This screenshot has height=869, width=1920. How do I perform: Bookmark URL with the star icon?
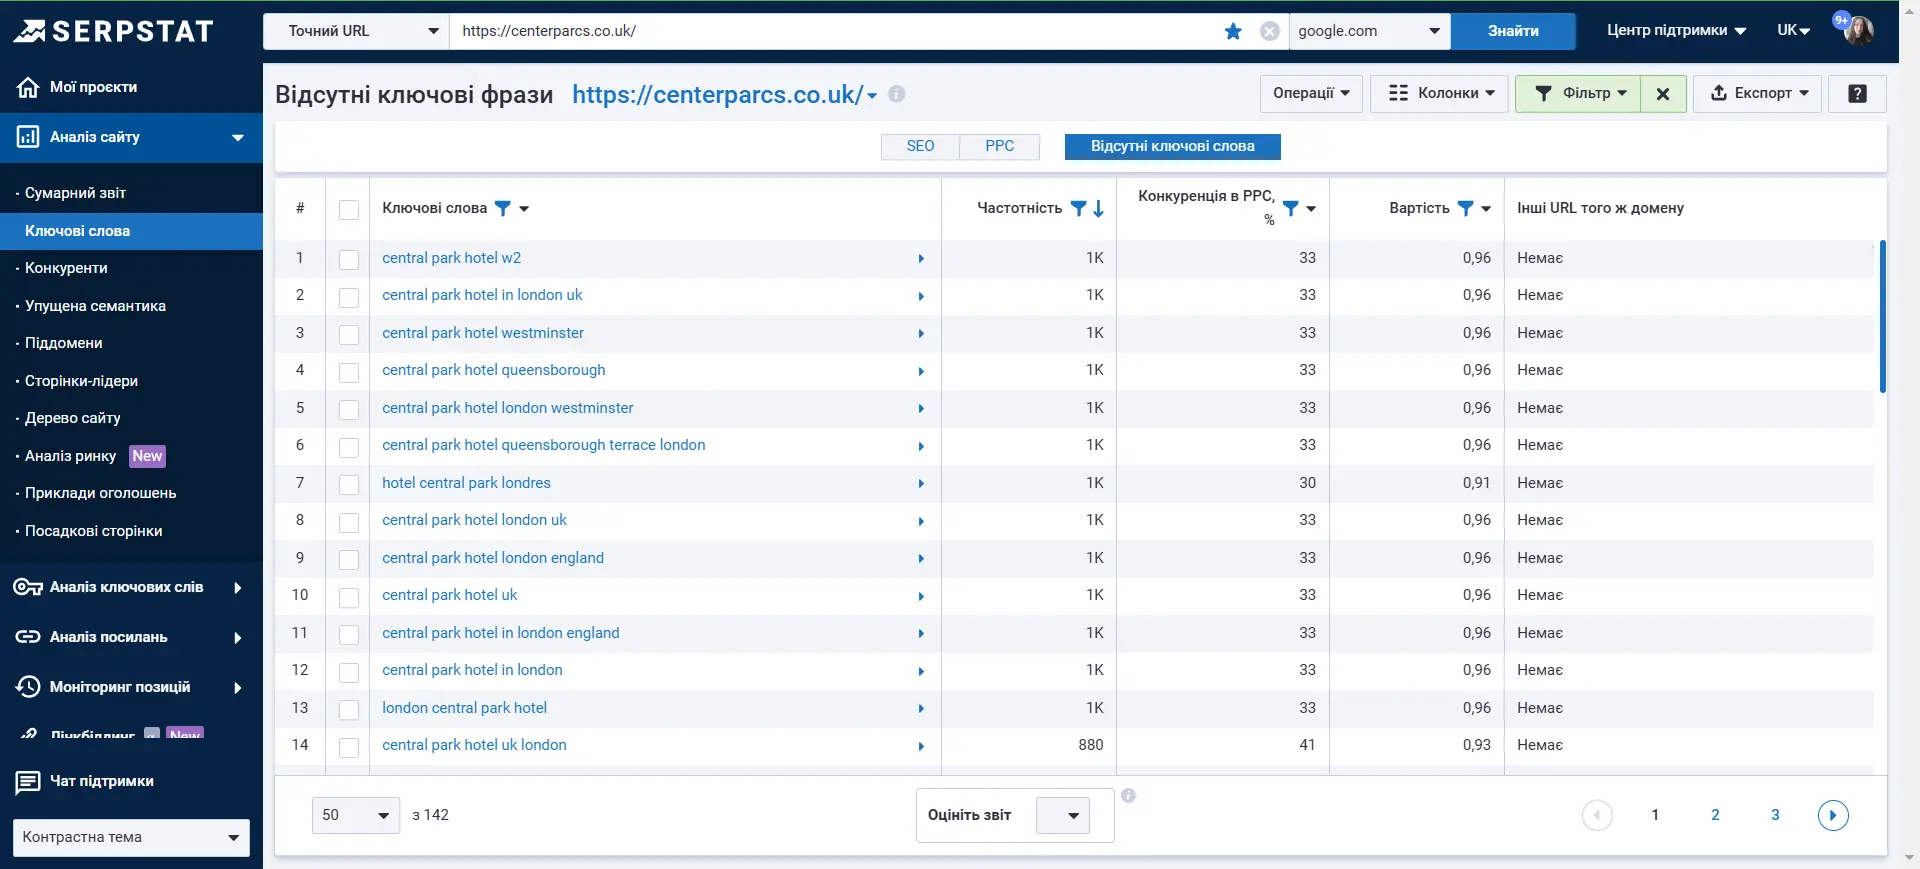pos(1233,31)
